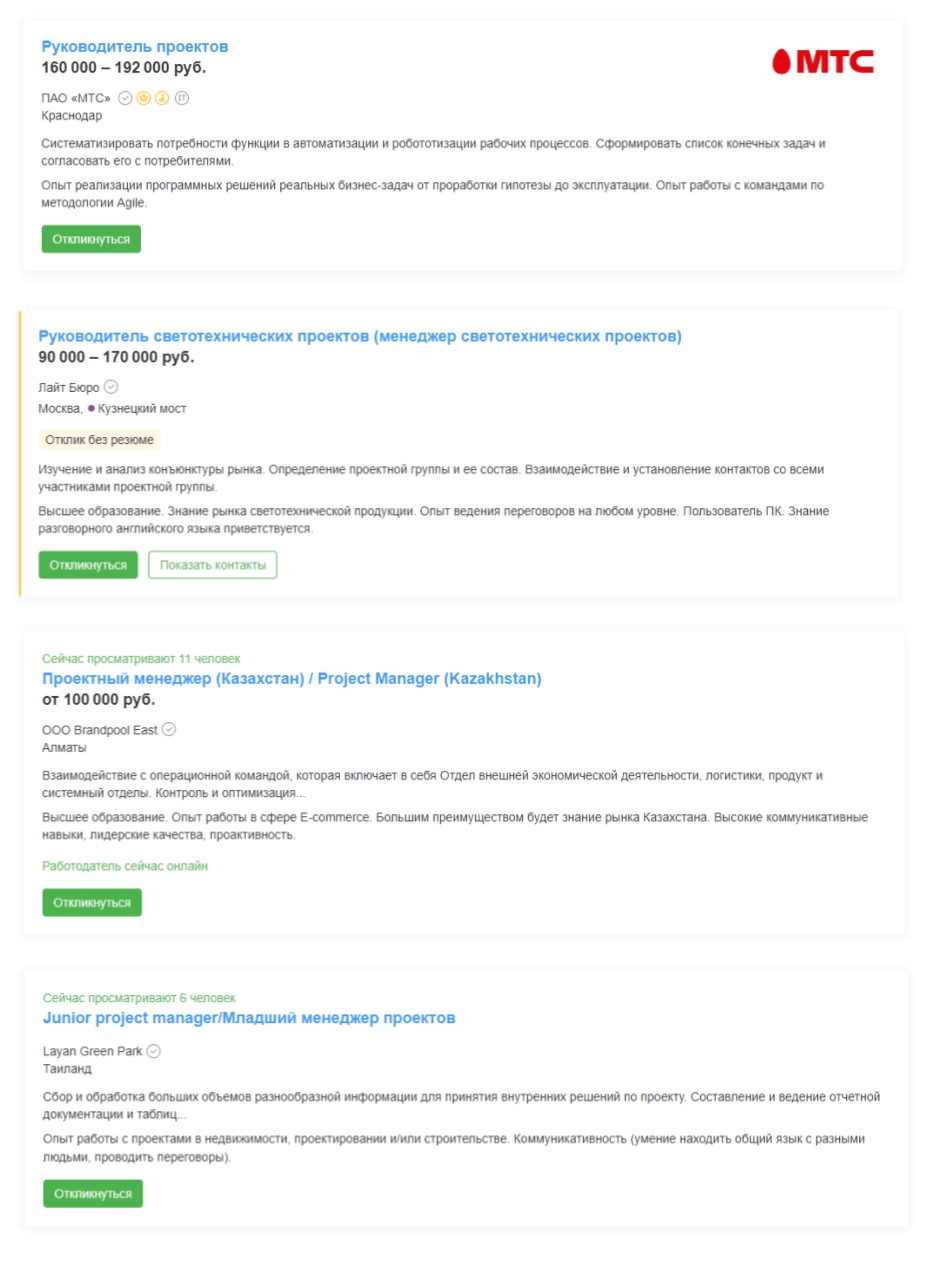Click the Показать контакты button
This screenshot has width=935, height=1261.
click(212, 565)
